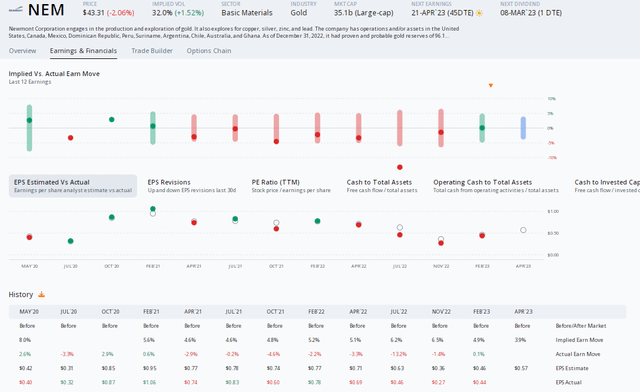The height and width of the screenshot is (392, 640).
Task: Click the orange triangle marker above the chart
Action: point(491,85)
